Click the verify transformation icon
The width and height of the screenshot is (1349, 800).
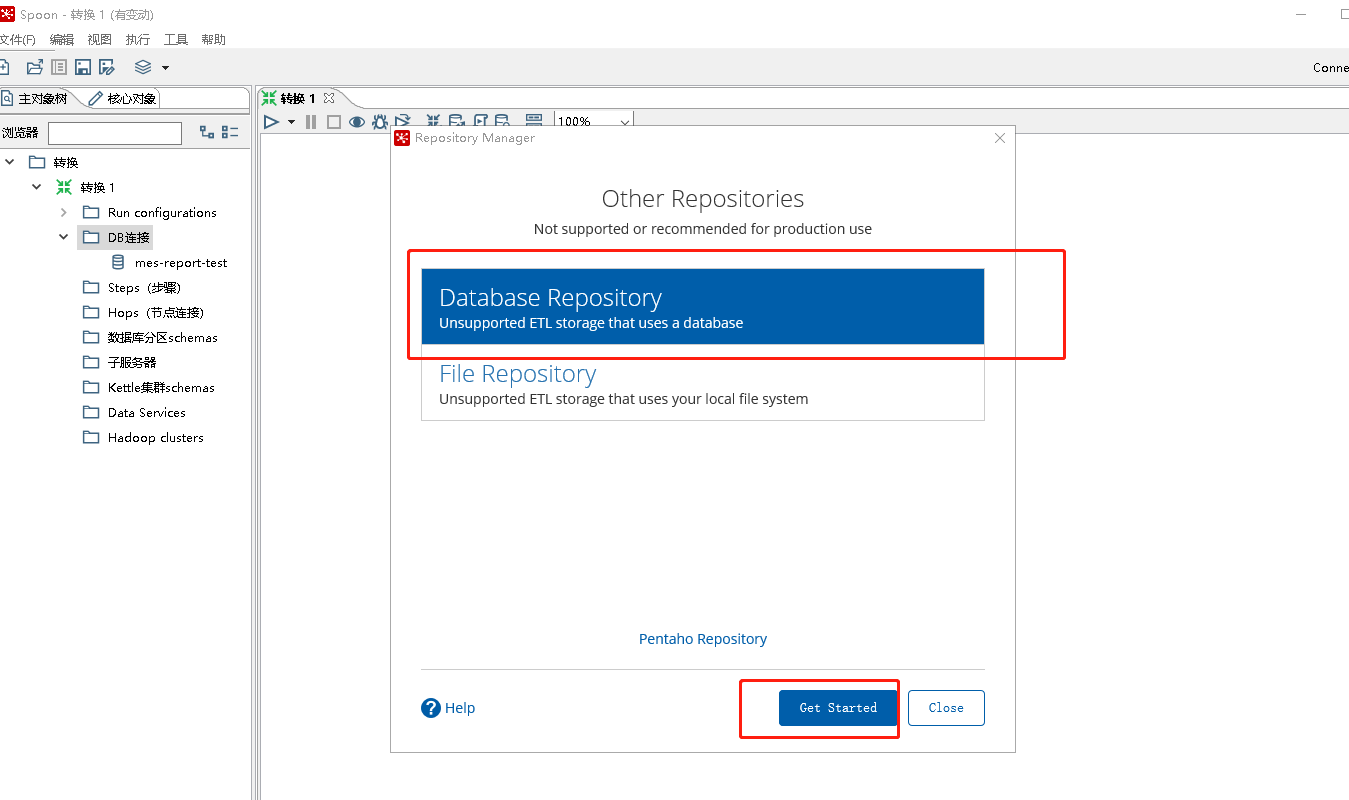pos(434,122)
